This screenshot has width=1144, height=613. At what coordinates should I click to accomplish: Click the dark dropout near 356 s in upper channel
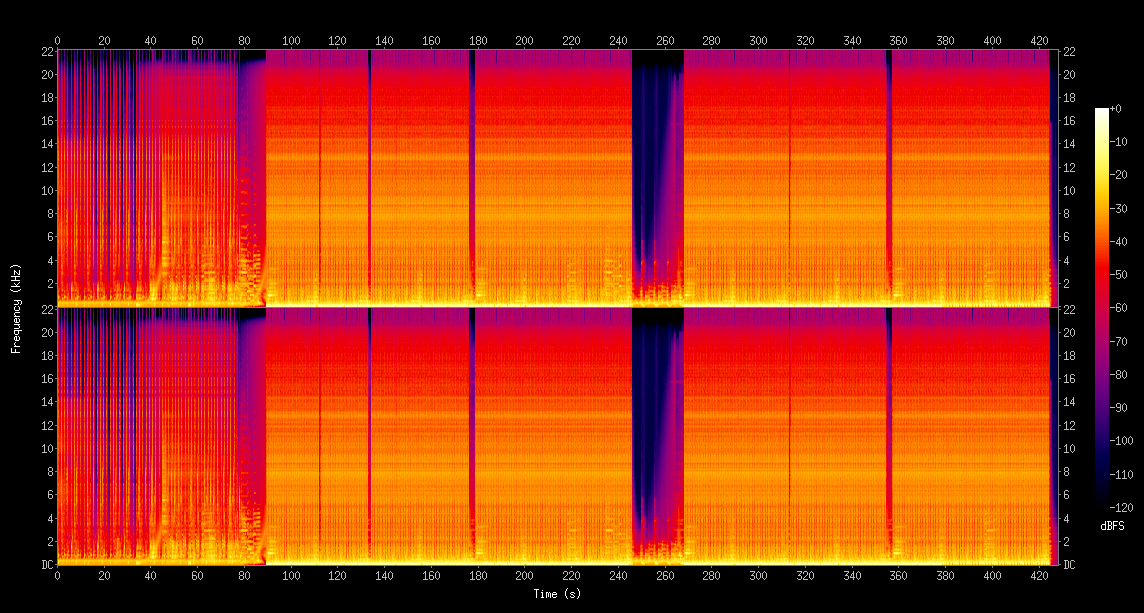coord(888,170)
